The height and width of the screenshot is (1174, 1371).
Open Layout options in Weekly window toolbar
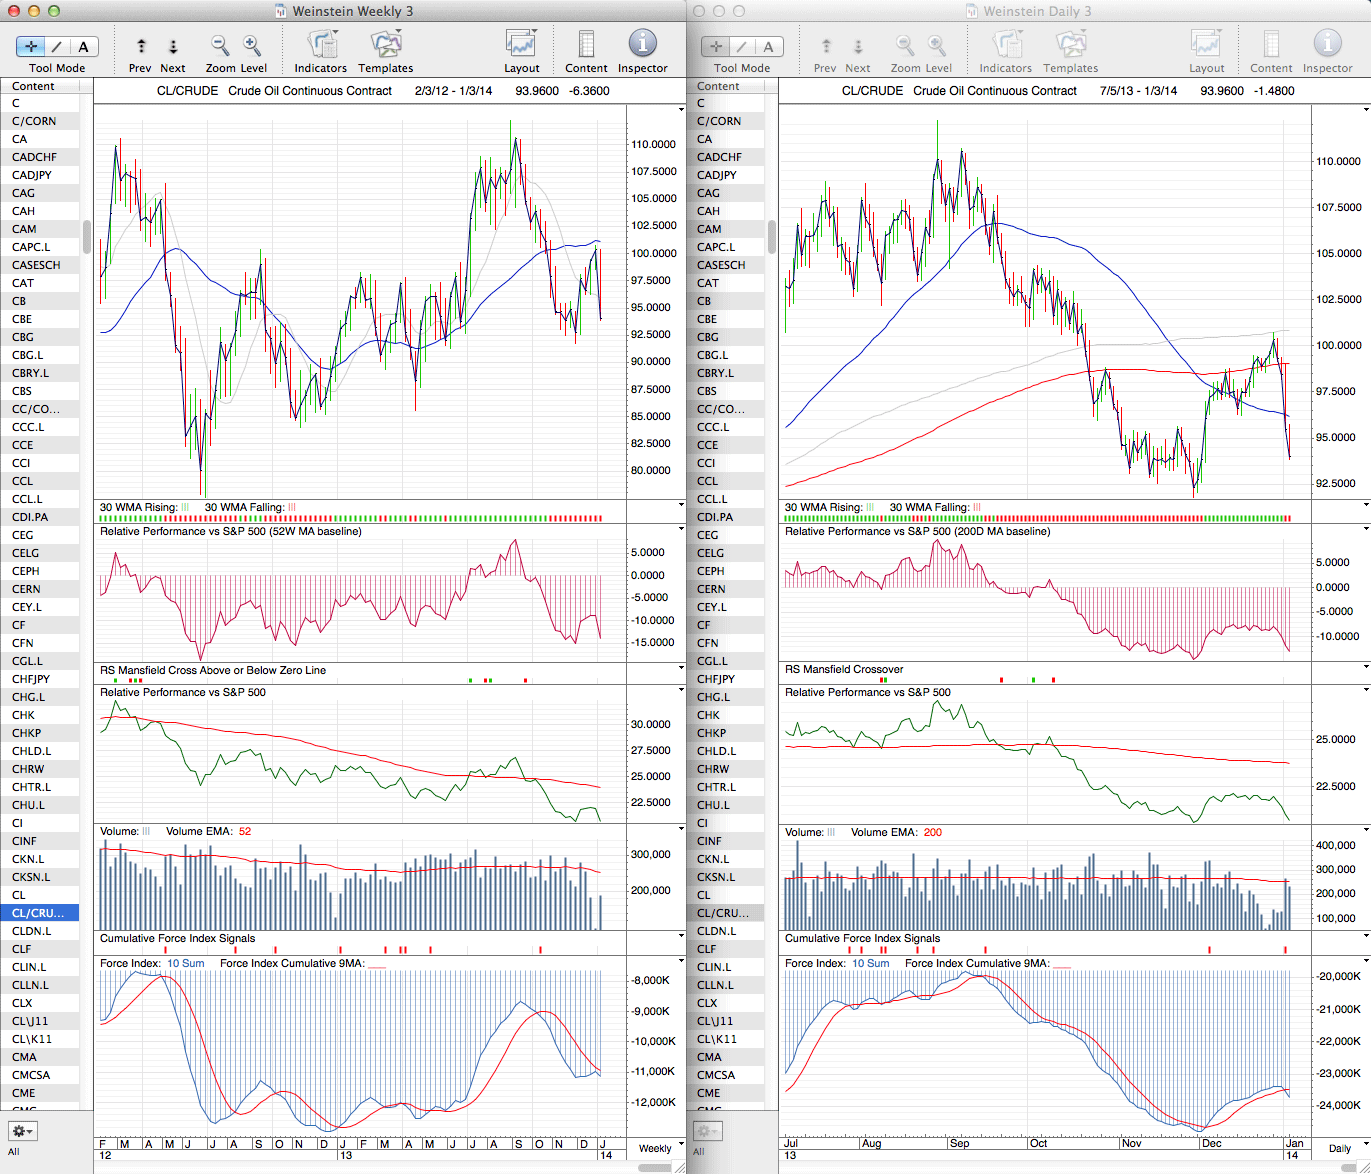(521, 46)
